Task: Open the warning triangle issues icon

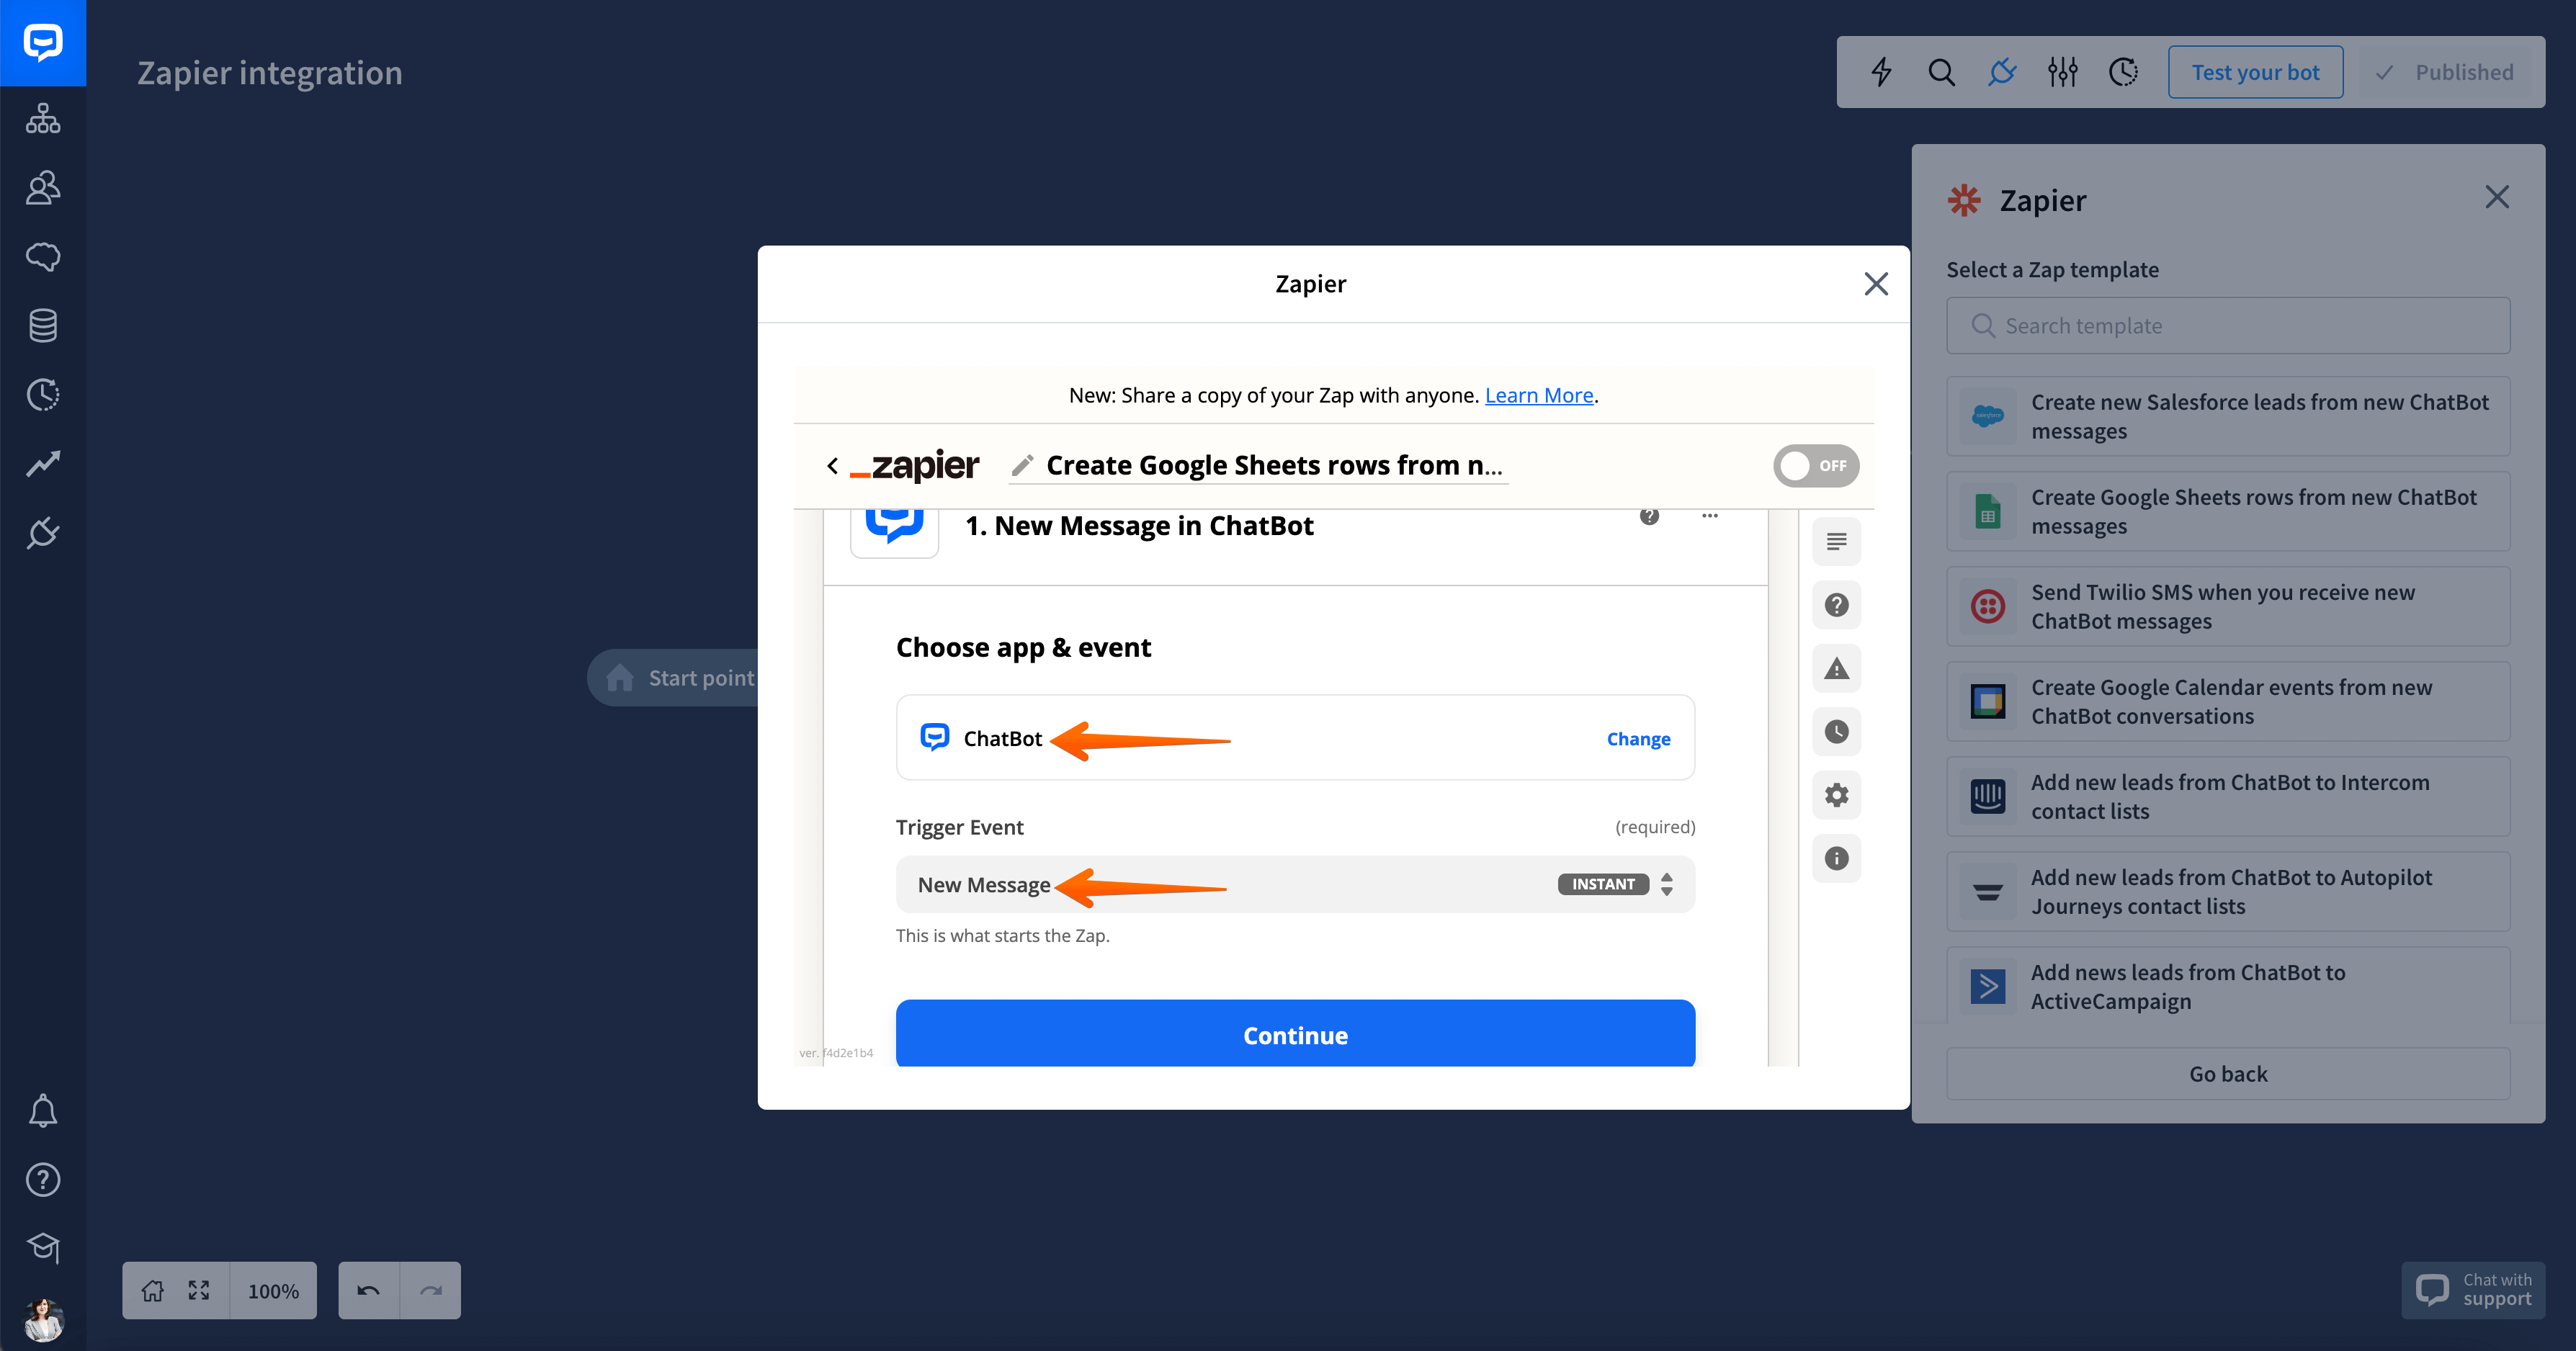Action: [1836, 668]
